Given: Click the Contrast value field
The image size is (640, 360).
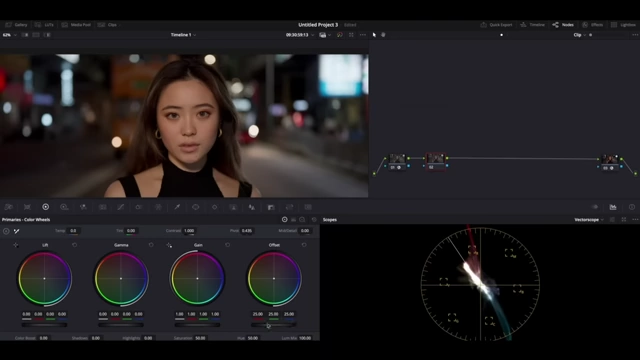Looking at the screenshot, I should (189, 231).
